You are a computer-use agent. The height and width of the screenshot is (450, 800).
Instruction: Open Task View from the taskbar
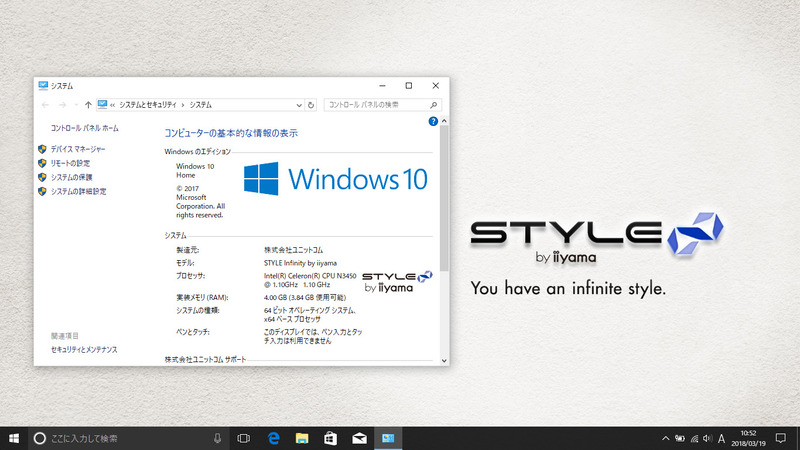tap(244, 438)
